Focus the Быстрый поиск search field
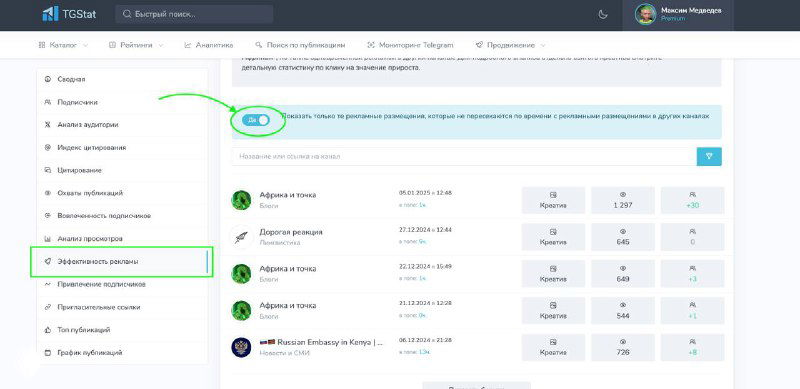The height and width of the screenshot is (389, 800). tap(194, 14)
